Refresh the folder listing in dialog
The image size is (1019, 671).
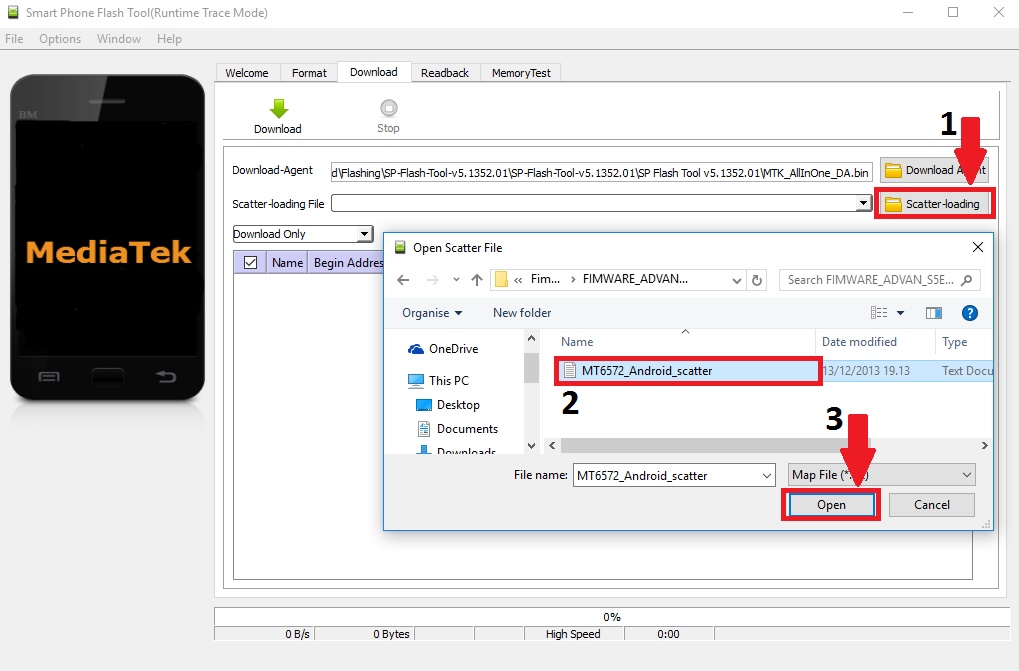click(x=756, y=280)
